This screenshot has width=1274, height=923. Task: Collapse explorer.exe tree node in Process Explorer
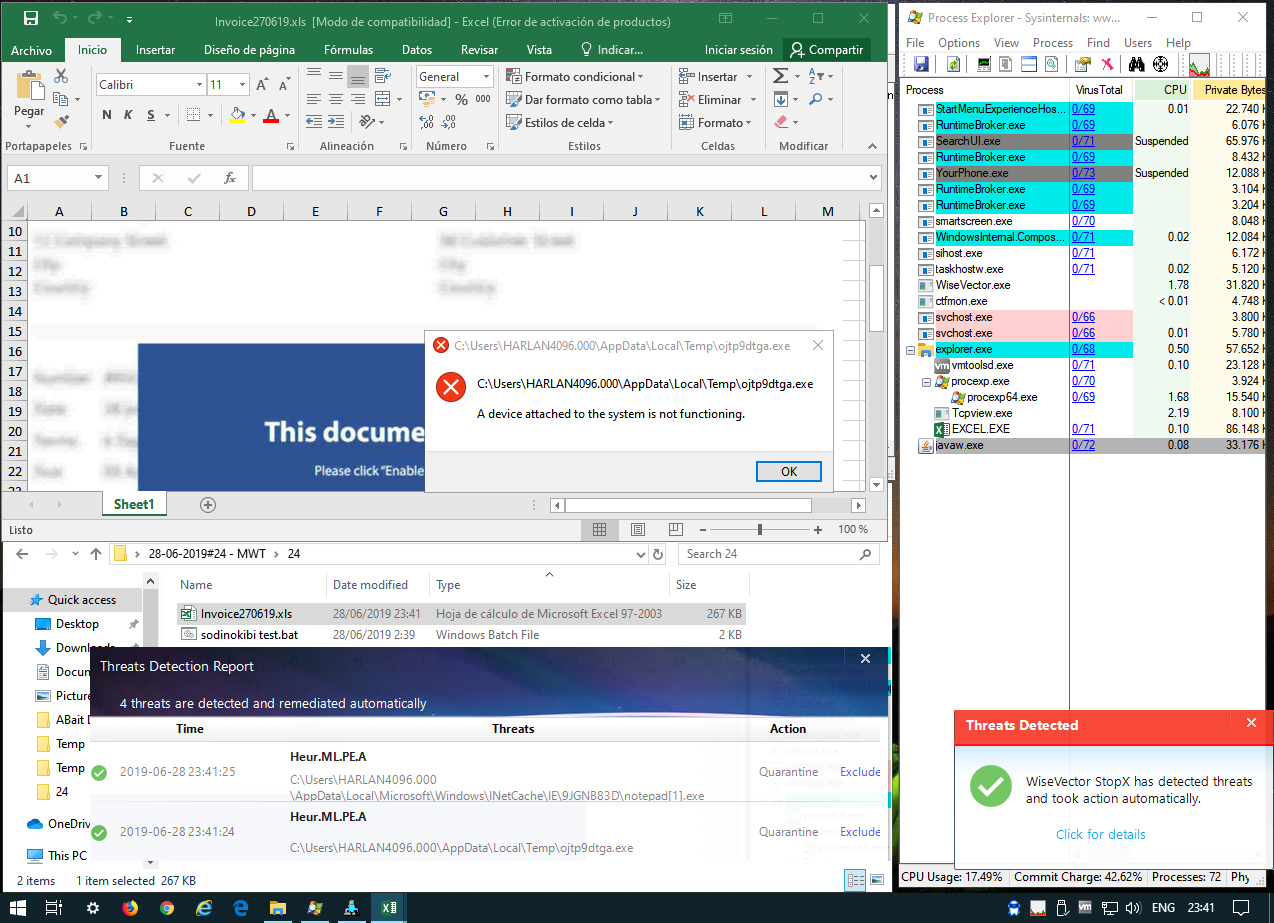pyautogui.click(x=911, y=349)
